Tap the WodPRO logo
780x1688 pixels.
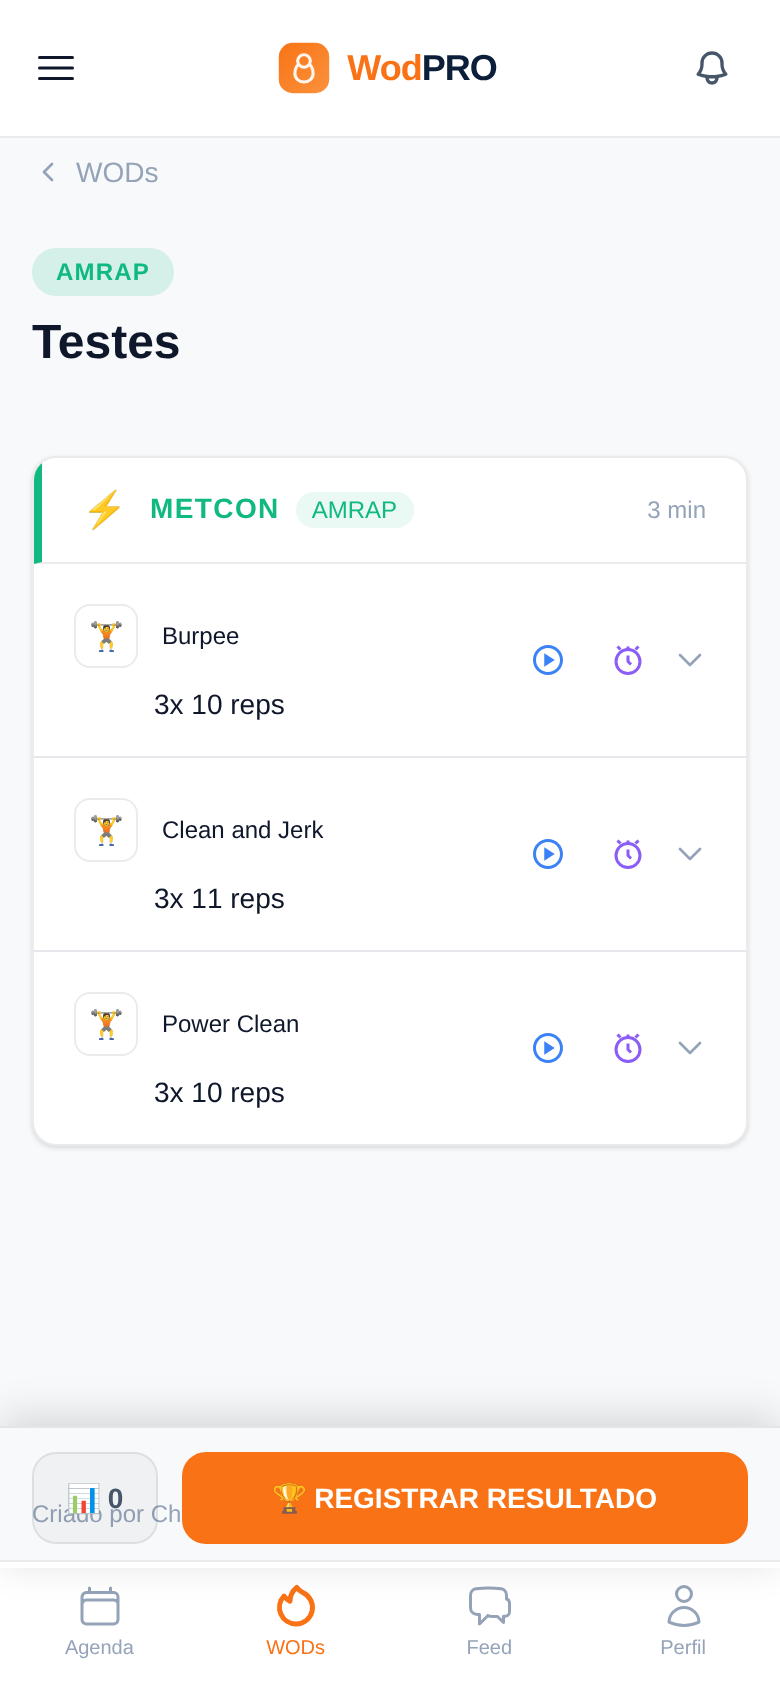[388, 68]
